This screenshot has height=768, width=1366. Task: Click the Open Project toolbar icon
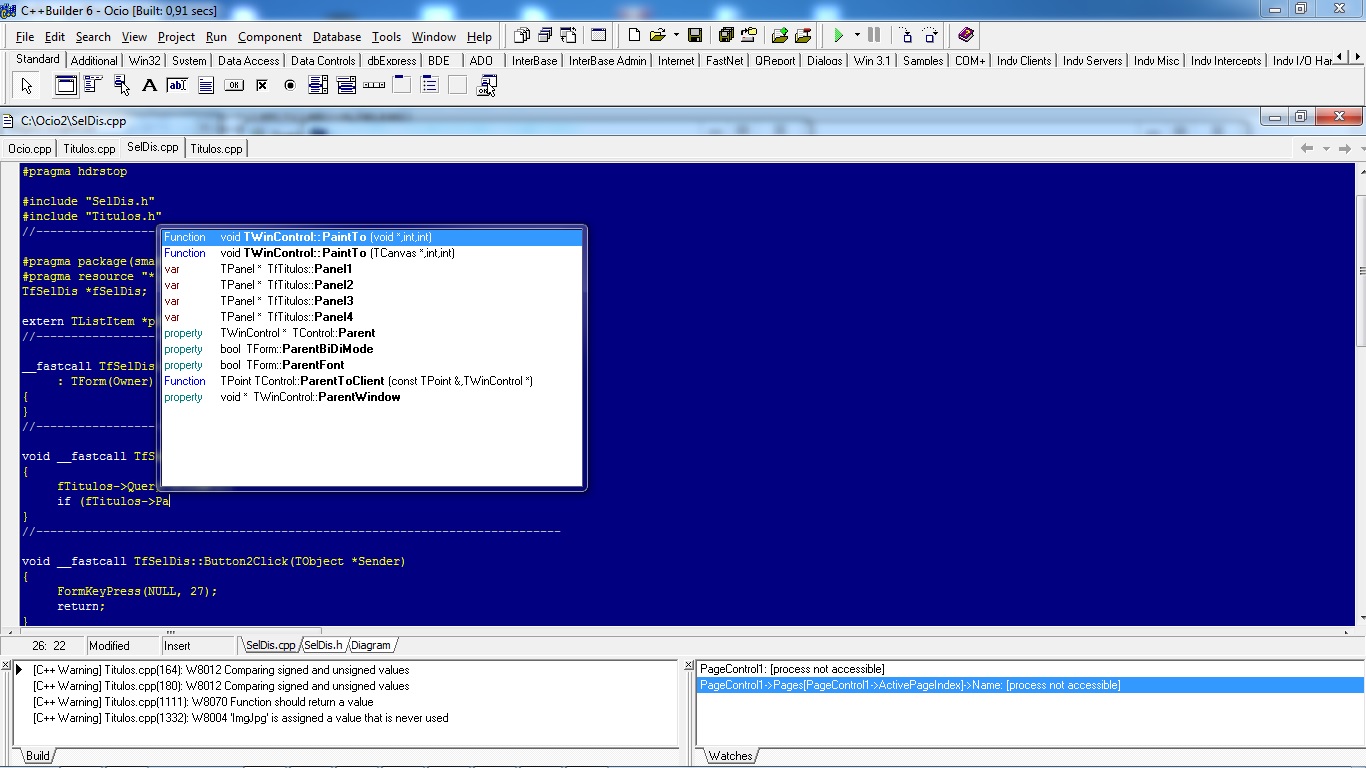(748, 36)
